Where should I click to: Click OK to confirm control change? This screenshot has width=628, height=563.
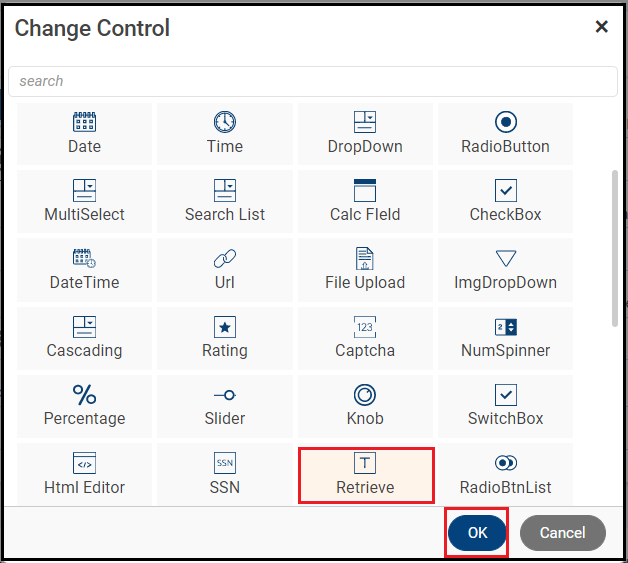point(477,533)
